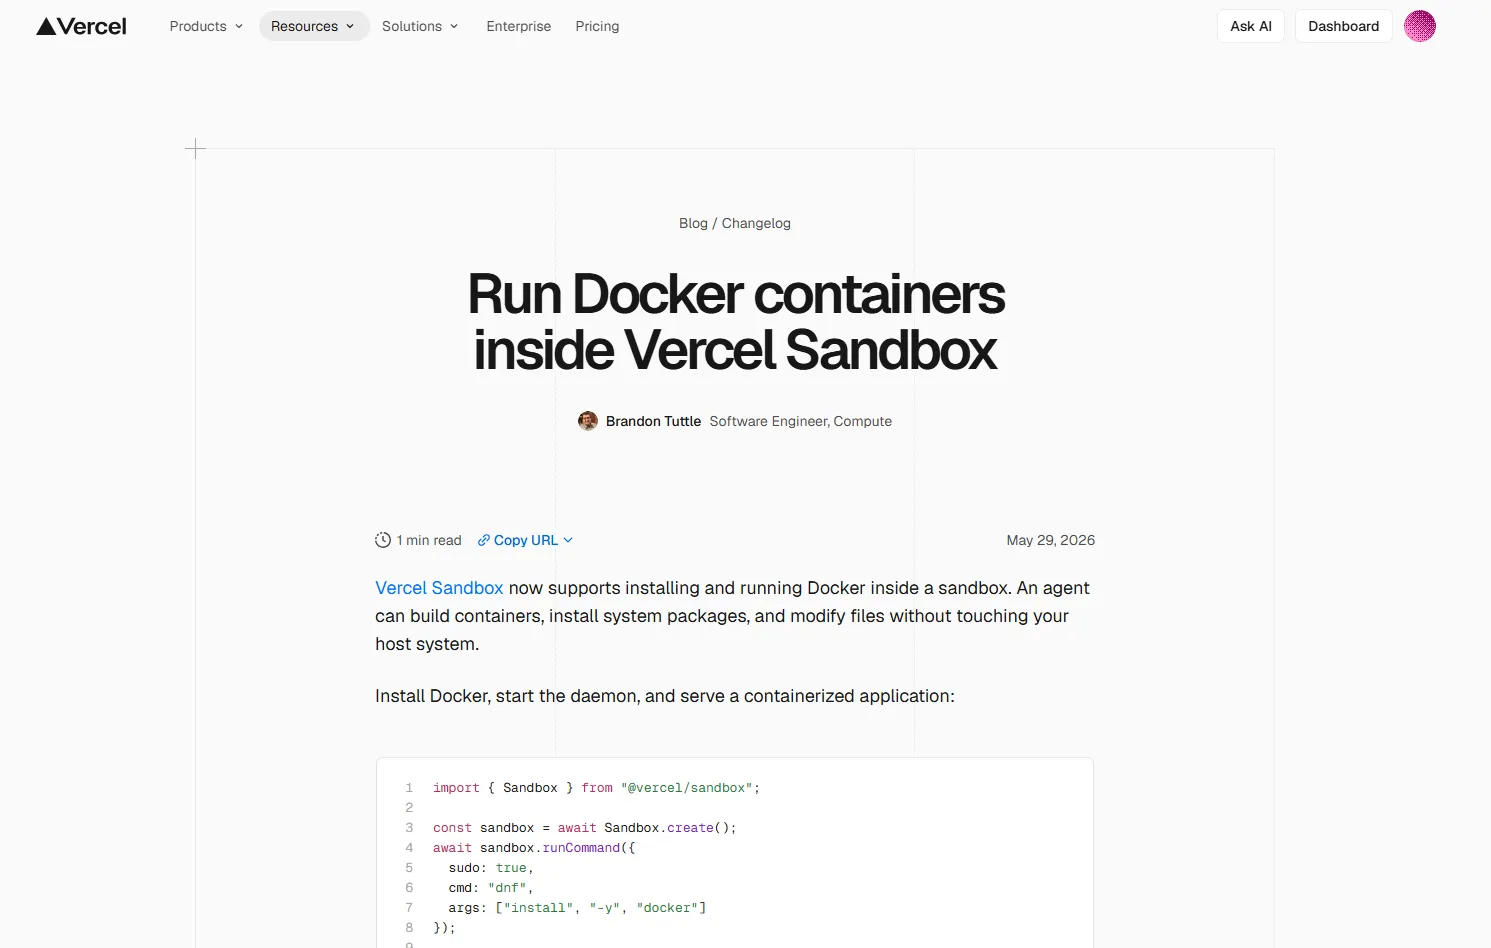Expand the Solutions dropdown menu

click(420, 26)
